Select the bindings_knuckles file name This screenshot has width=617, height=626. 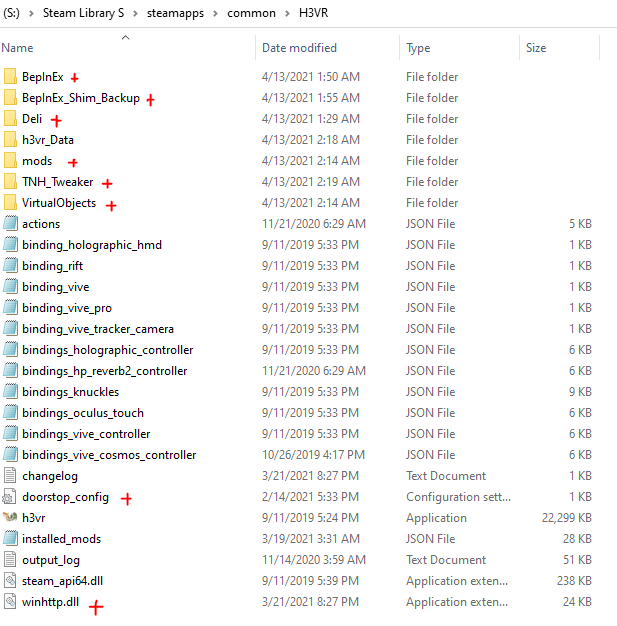[71, 392]
